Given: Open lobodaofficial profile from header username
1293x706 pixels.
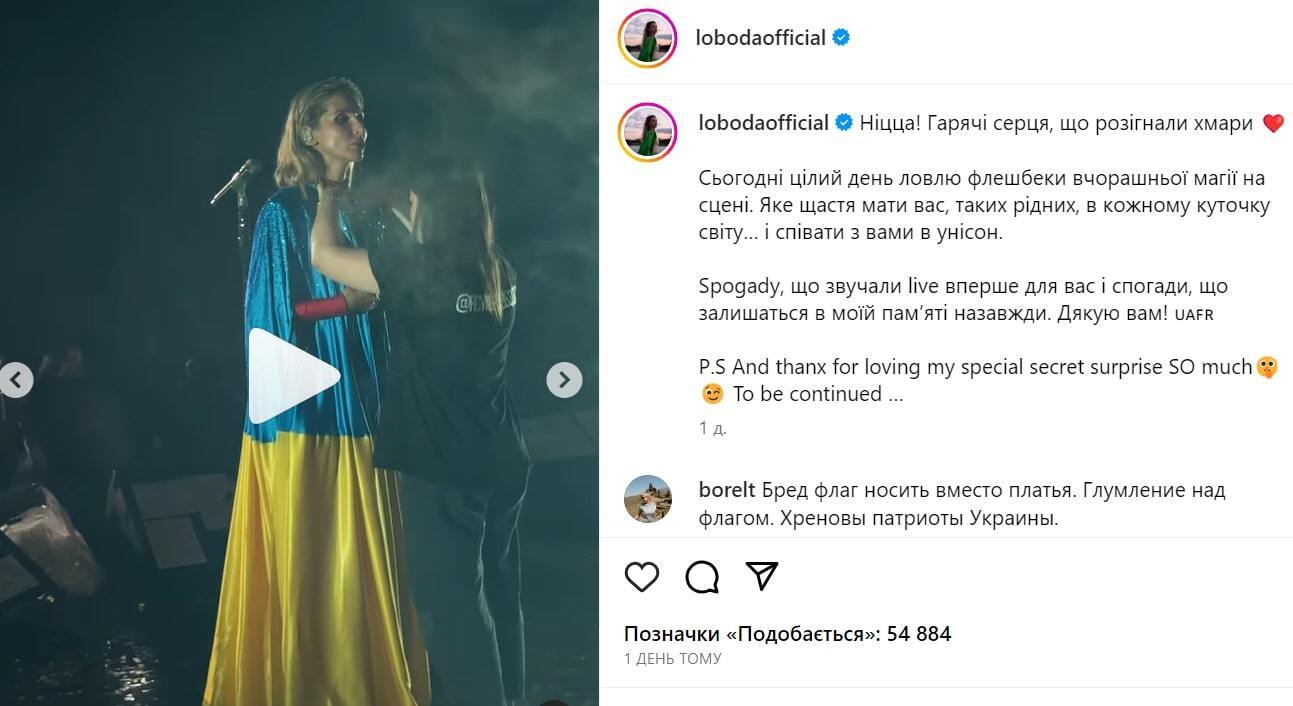Looking at the screenshot, I should pyautogui.click(x=760, y=38).
